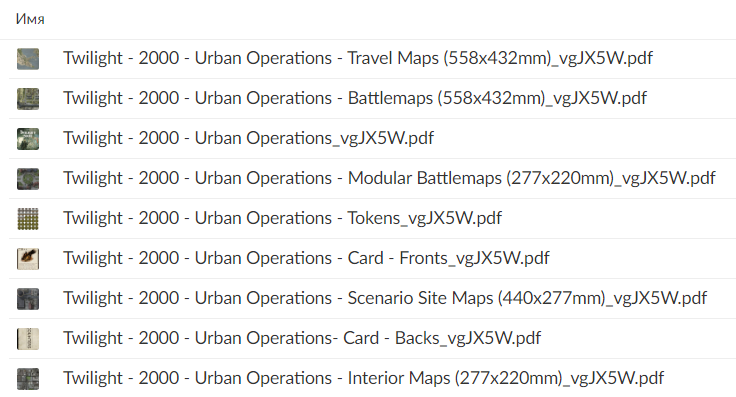Click empty space right of the Tokens row

[x=619, y=219]
